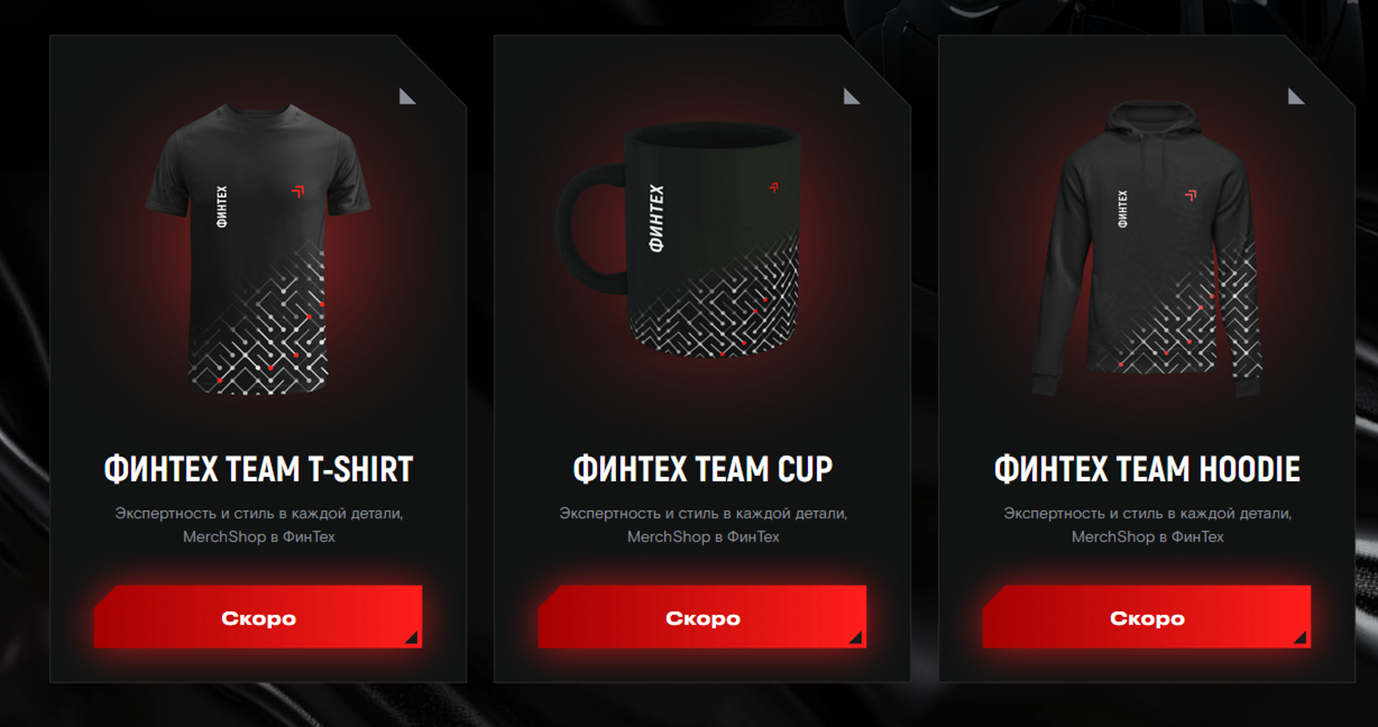Select the black mug product image
Image resolution: width=1378 pixels, height=727 pixels.
point(678,240)
